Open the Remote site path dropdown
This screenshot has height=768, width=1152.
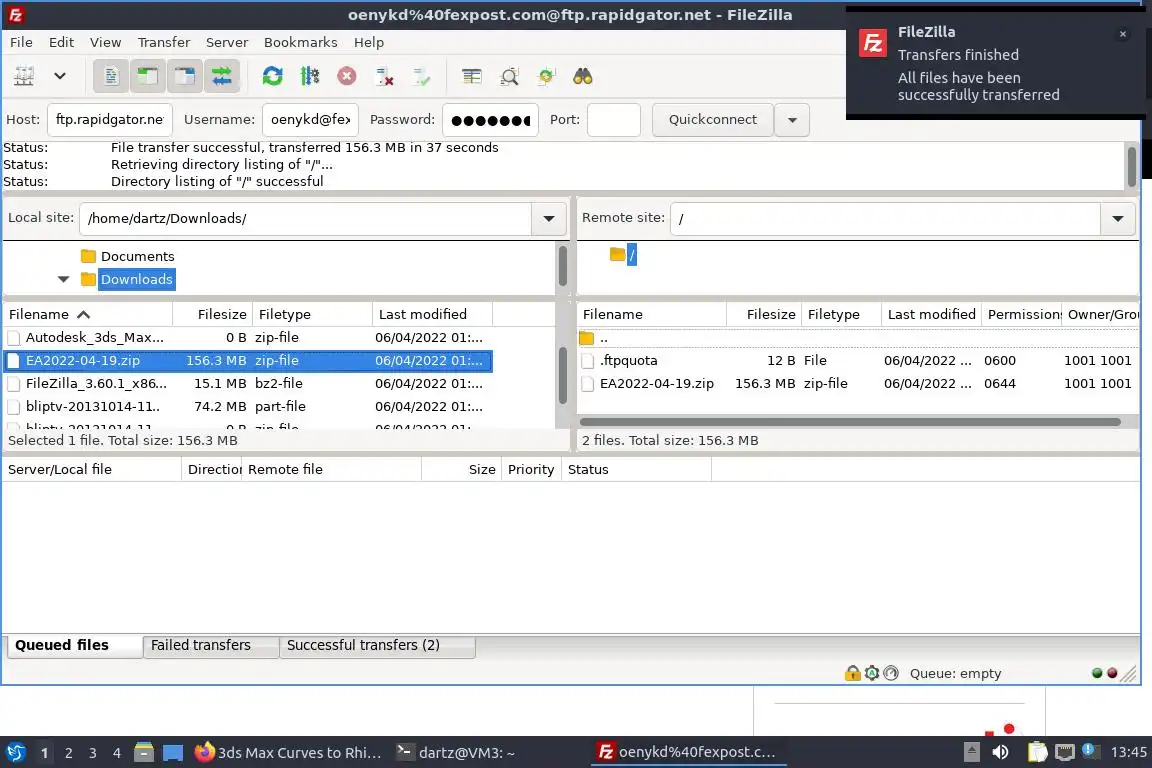(1117, 218)
